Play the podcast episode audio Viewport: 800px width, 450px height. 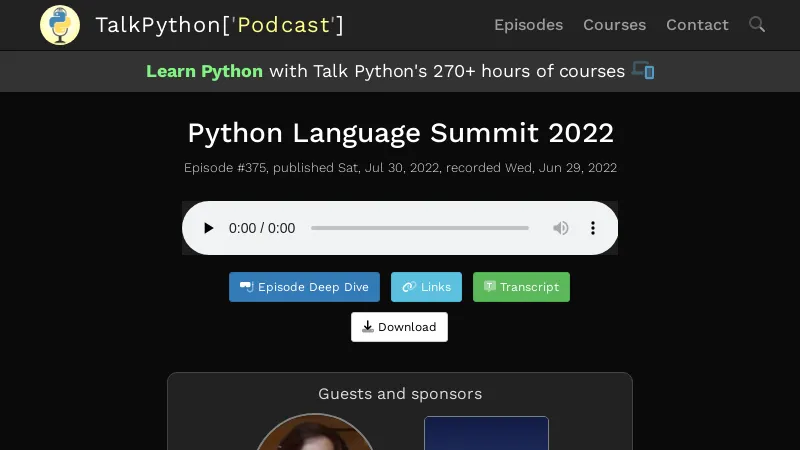pos(208,228)
